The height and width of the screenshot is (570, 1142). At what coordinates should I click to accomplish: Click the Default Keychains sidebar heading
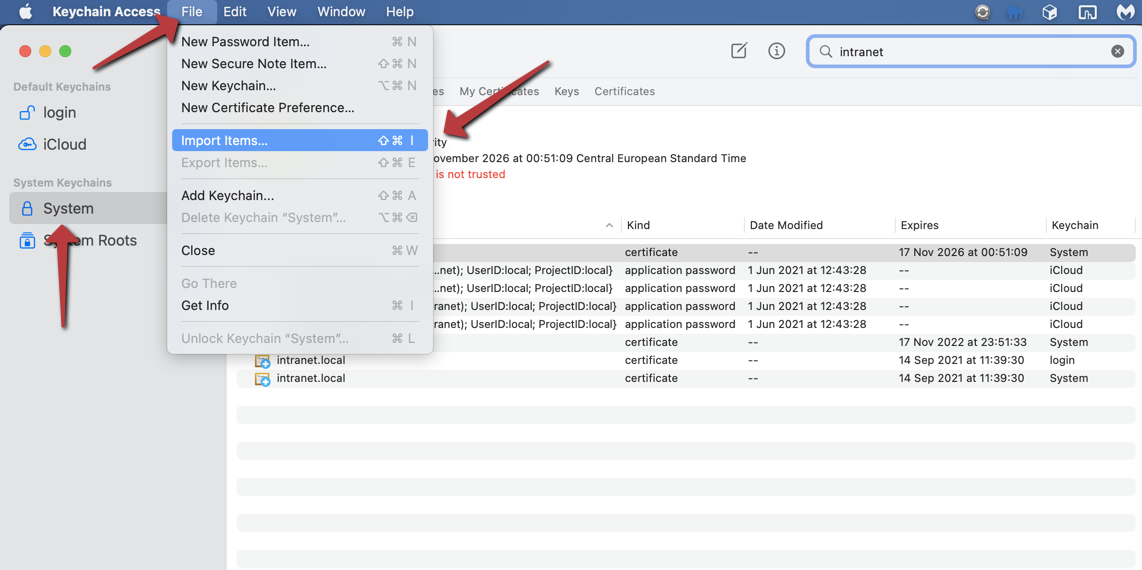tap(62, 87)
